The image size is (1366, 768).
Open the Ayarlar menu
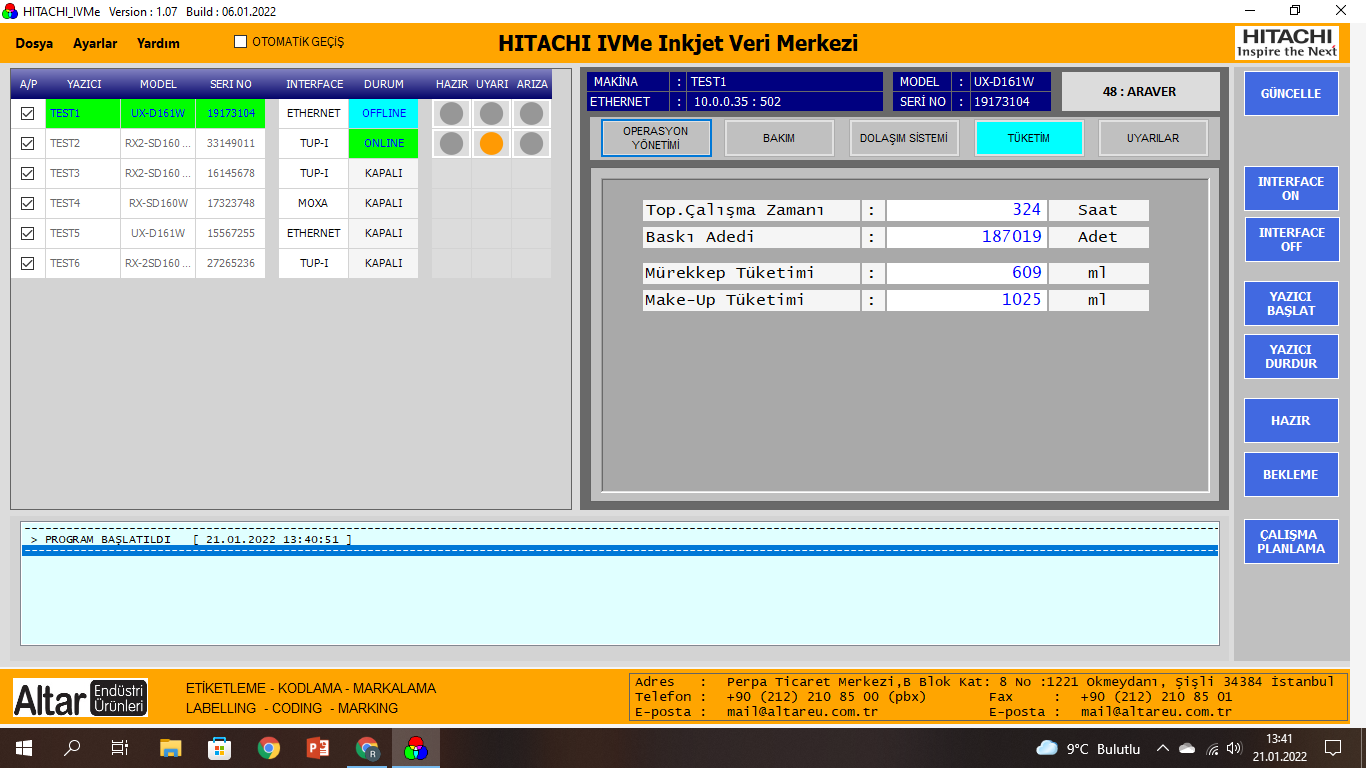click(x=95, y=43)
